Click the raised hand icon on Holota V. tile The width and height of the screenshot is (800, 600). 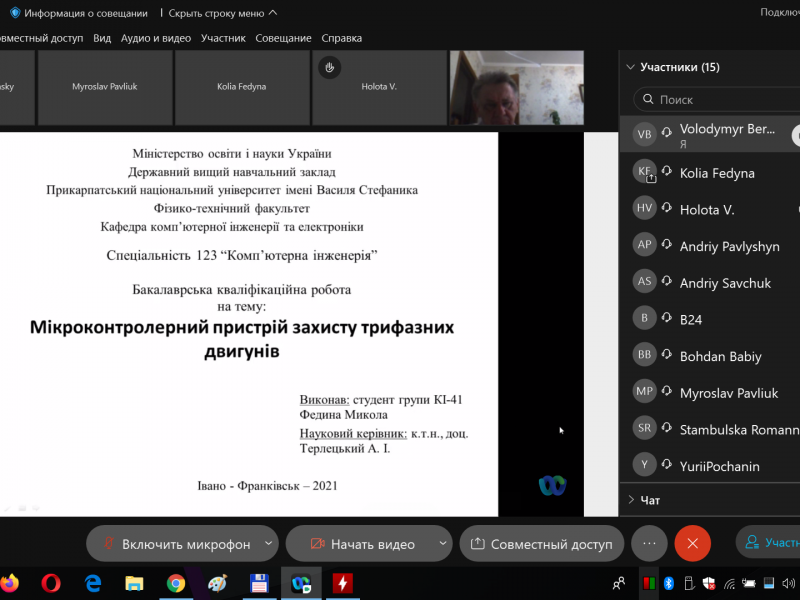(328, 67)
